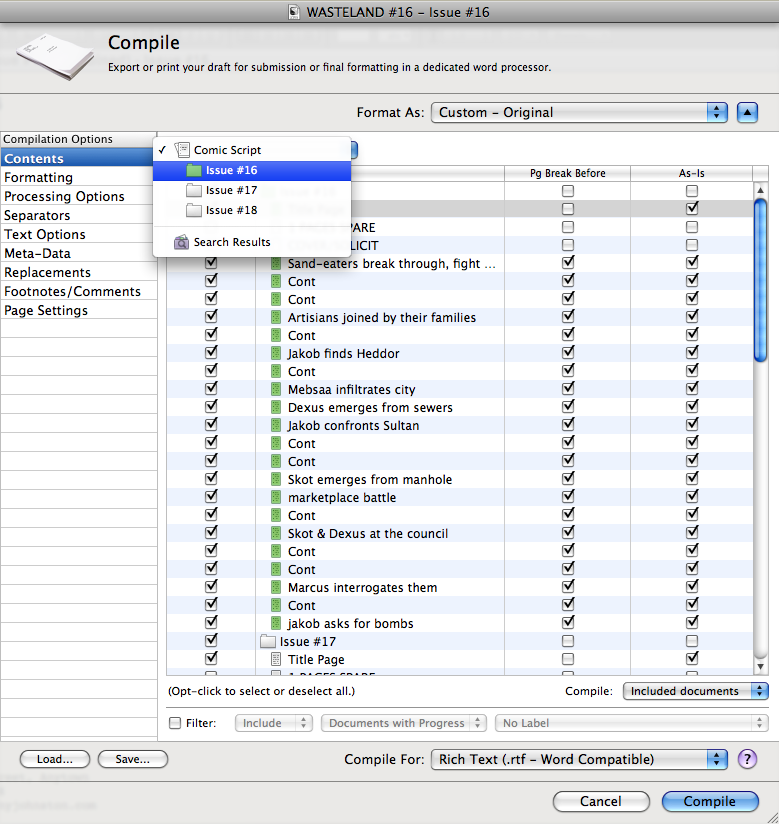Switch to the Formatting options pane
Screen dimensions: 779x824
[x=38, y=178]
